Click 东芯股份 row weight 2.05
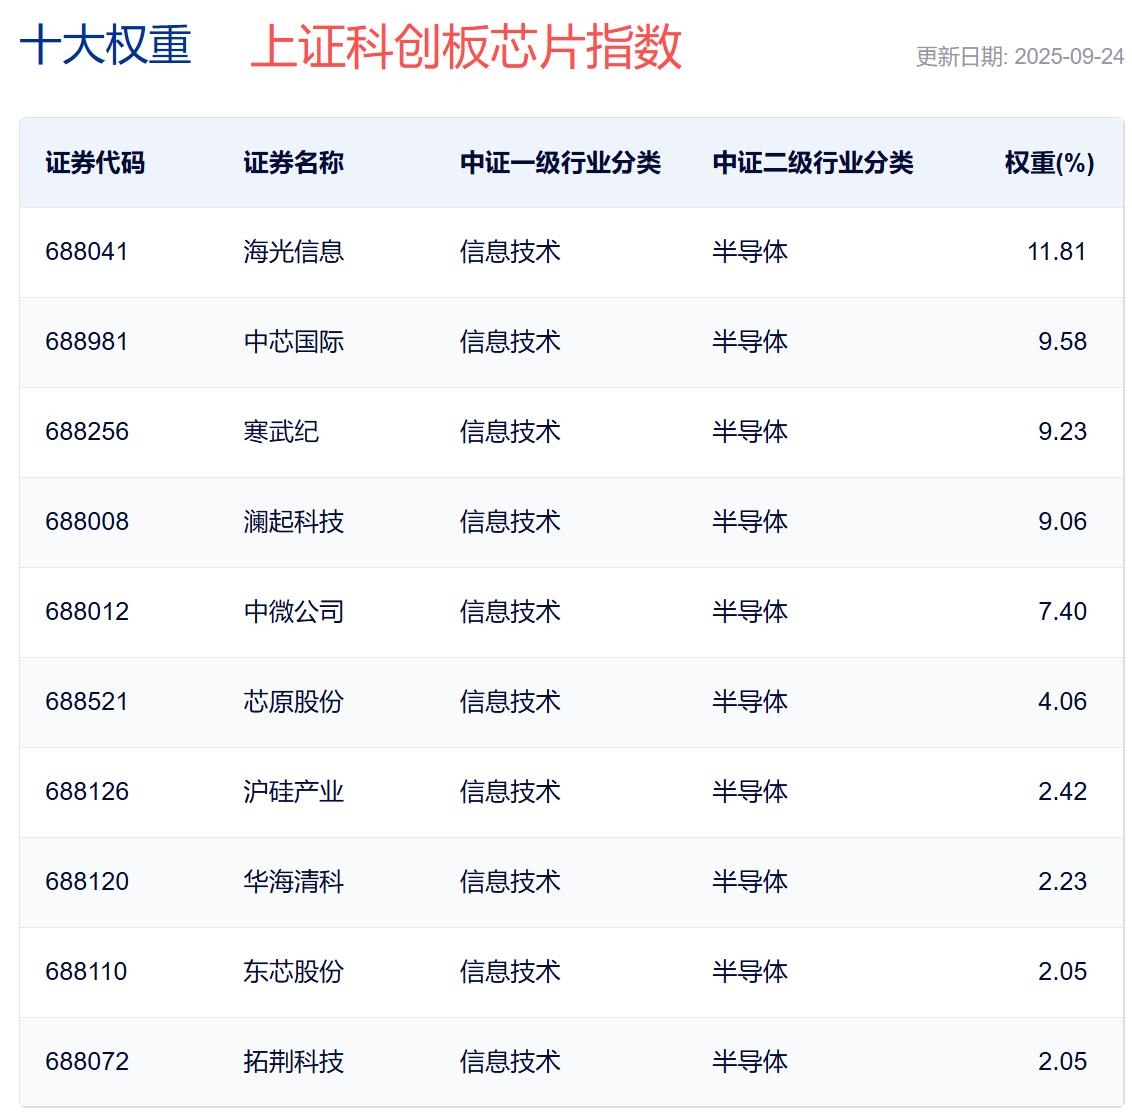This screenshot has width=1132, height=1114. pyautogui.click(x=1063, y=972)
